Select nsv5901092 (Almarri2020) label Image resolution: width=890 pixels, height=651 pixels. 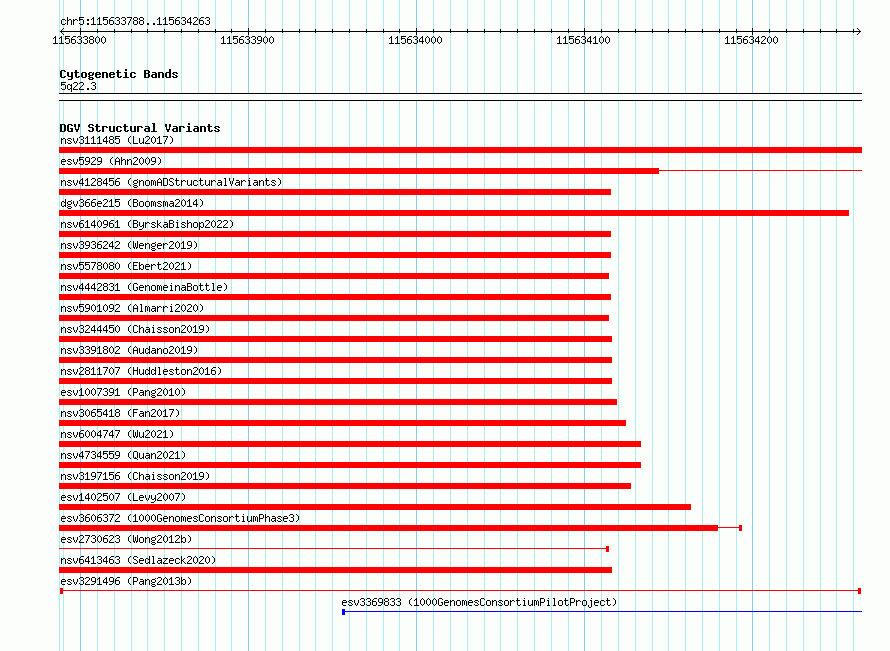(x=132, y=308)
